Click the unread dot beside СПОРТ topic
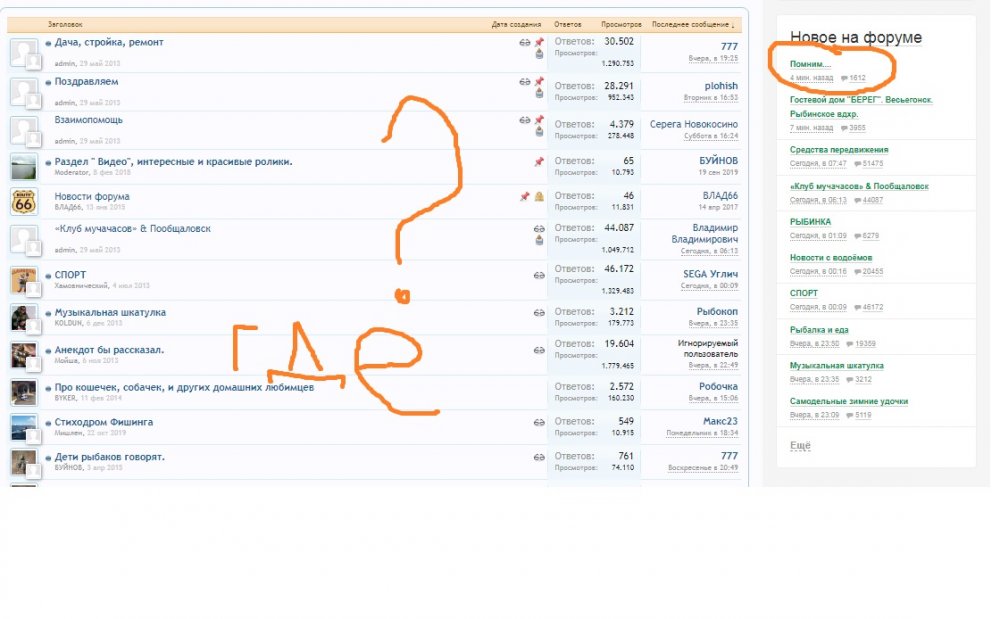 pyautogui.click(x=48, y=275)
